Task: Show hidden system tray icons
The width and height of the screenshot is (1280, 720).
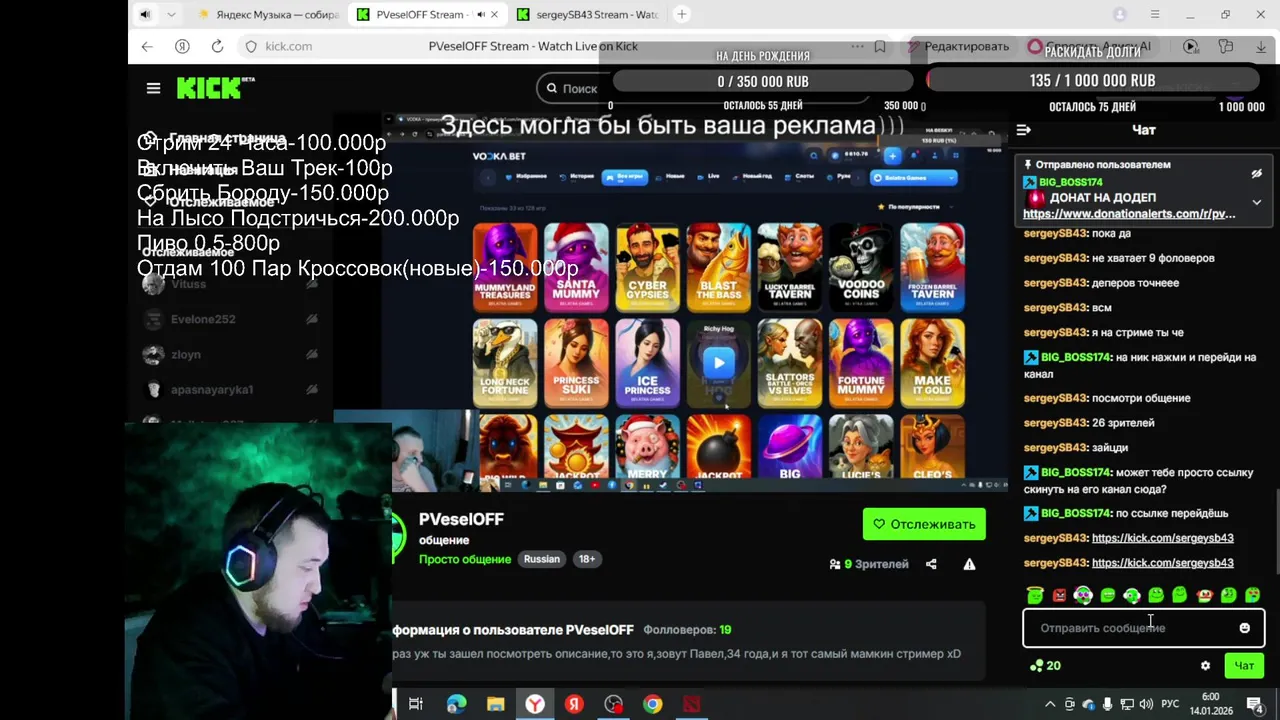Action: click(1050, 704)
